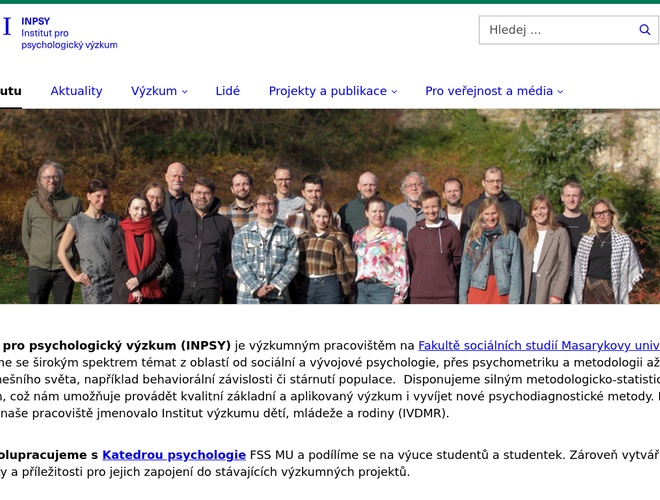The image size is (660, 500).
Task: Expand the Projekty a publikace chevron
Action: pos(394,92)
